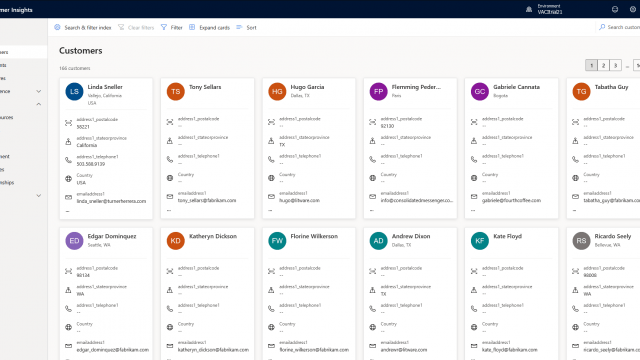
Task: Click Clear filters in the toolbar
Action: 136,27
